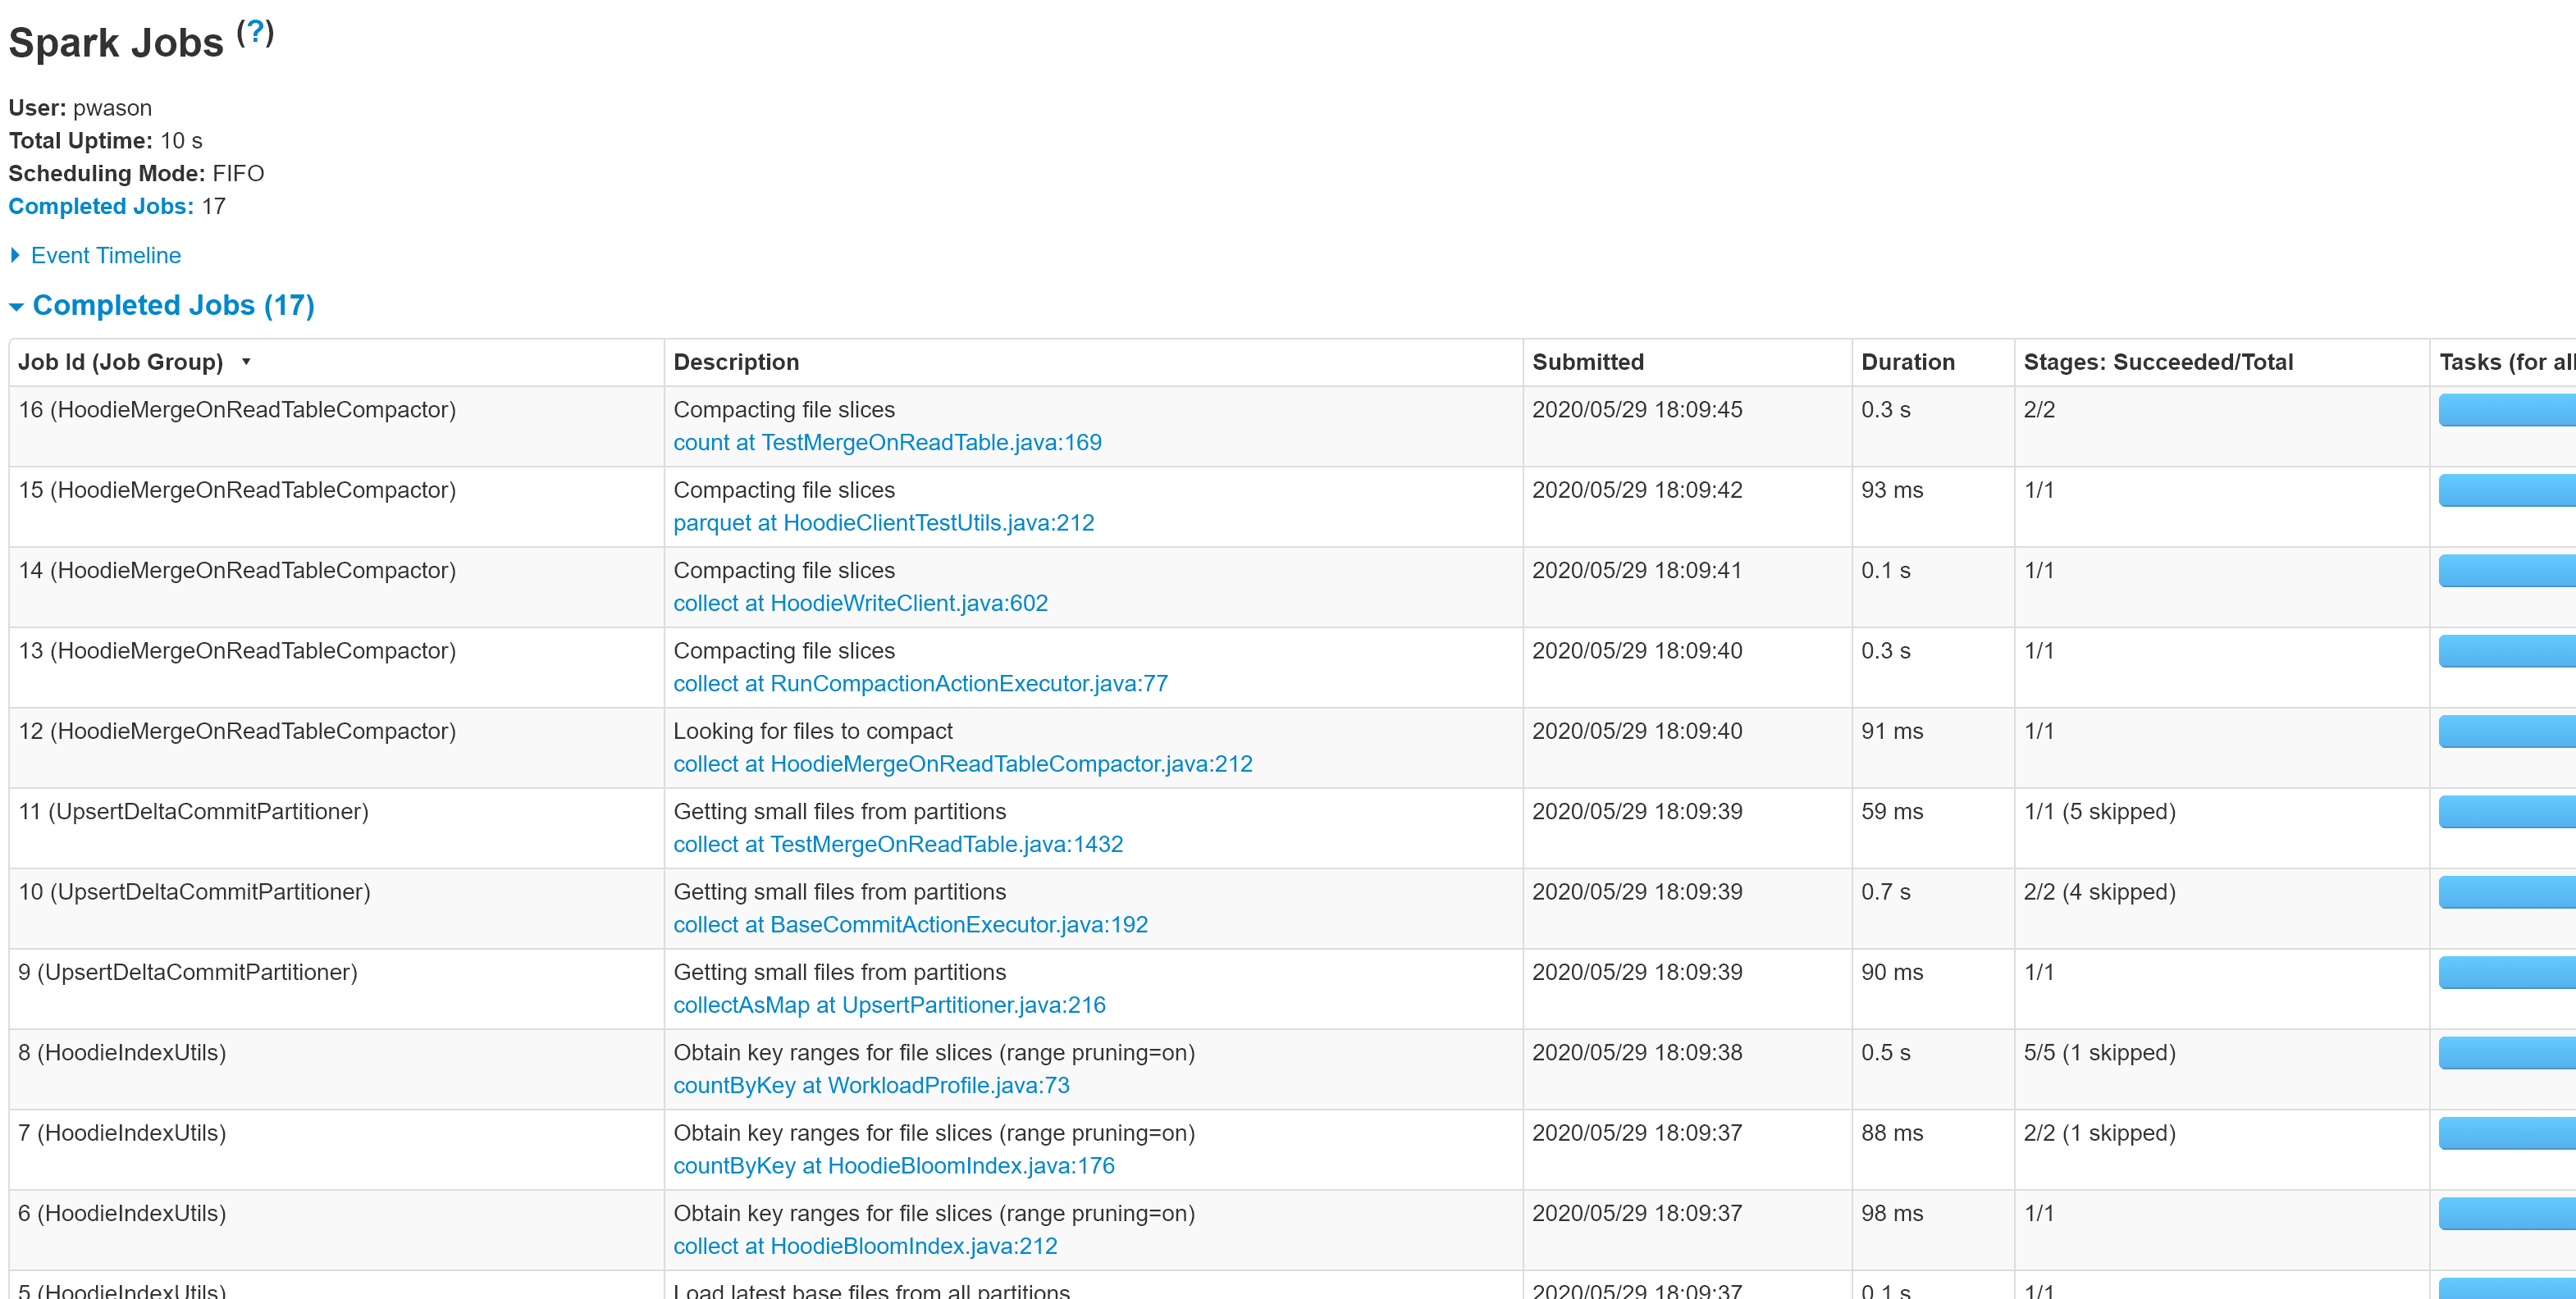The height and width of the screenshot is (1299, 2576).
Task: Open collect at HoodieWriteClient.java:602 link
Action: [860, 603]
